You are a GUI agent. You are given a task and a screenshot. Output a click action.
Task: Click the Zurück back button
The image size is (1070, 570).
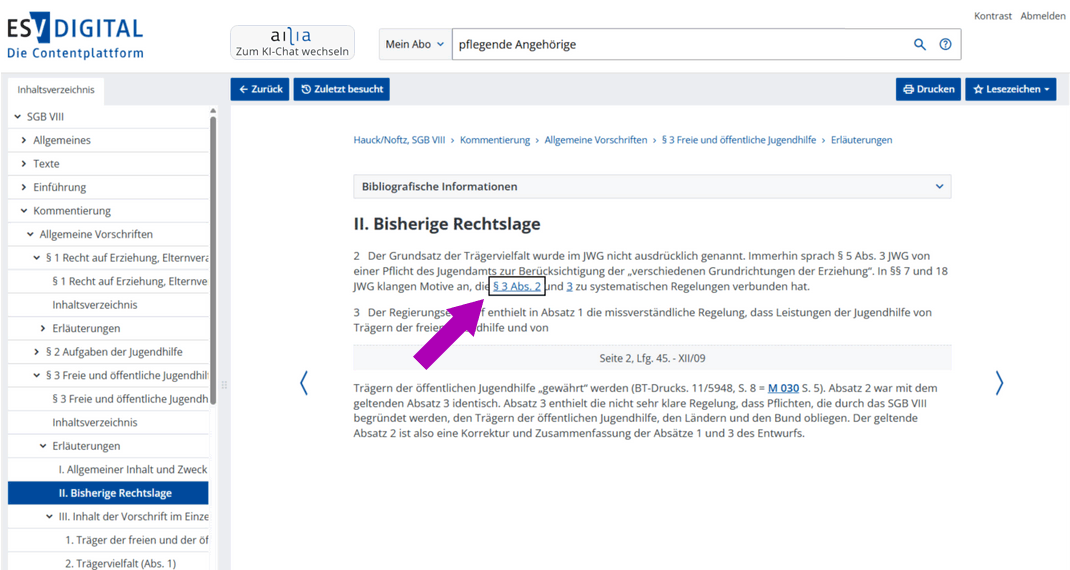(x=260, y=89)
